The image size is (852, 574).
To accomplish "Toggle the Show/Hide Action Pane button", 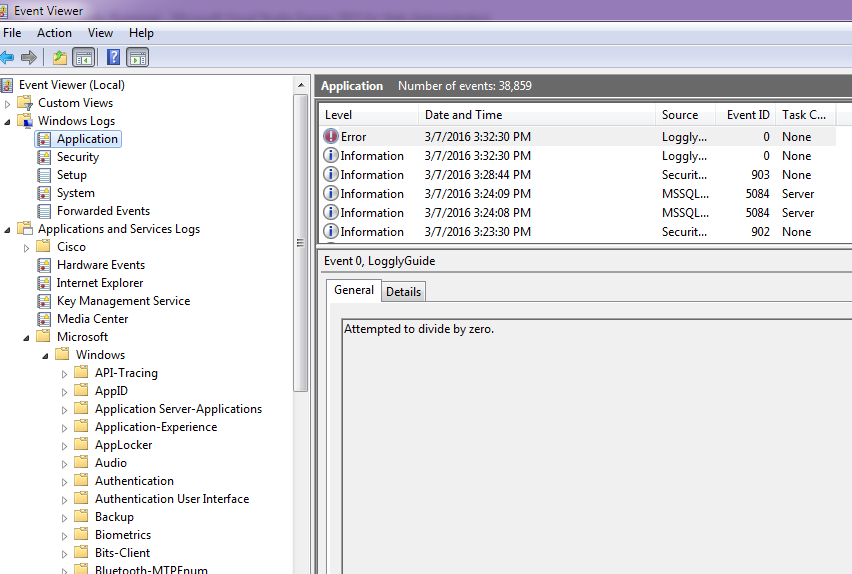I will click(138, 57).
